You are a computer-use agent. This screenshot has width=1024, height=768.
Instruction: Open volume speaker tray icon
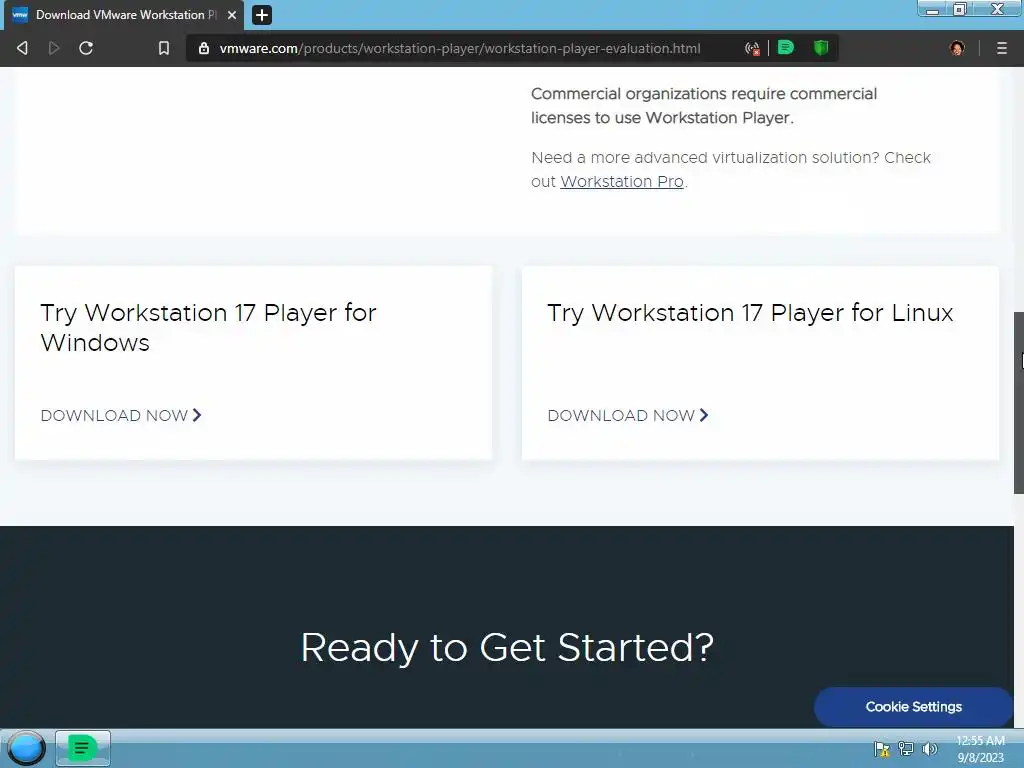[929, 749]
